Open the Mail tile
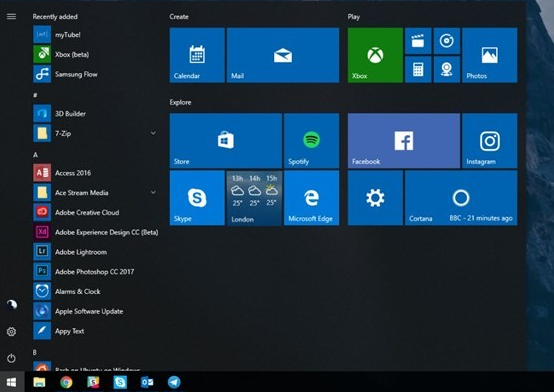The image size is (554, 392). click(x=283, y=55)
